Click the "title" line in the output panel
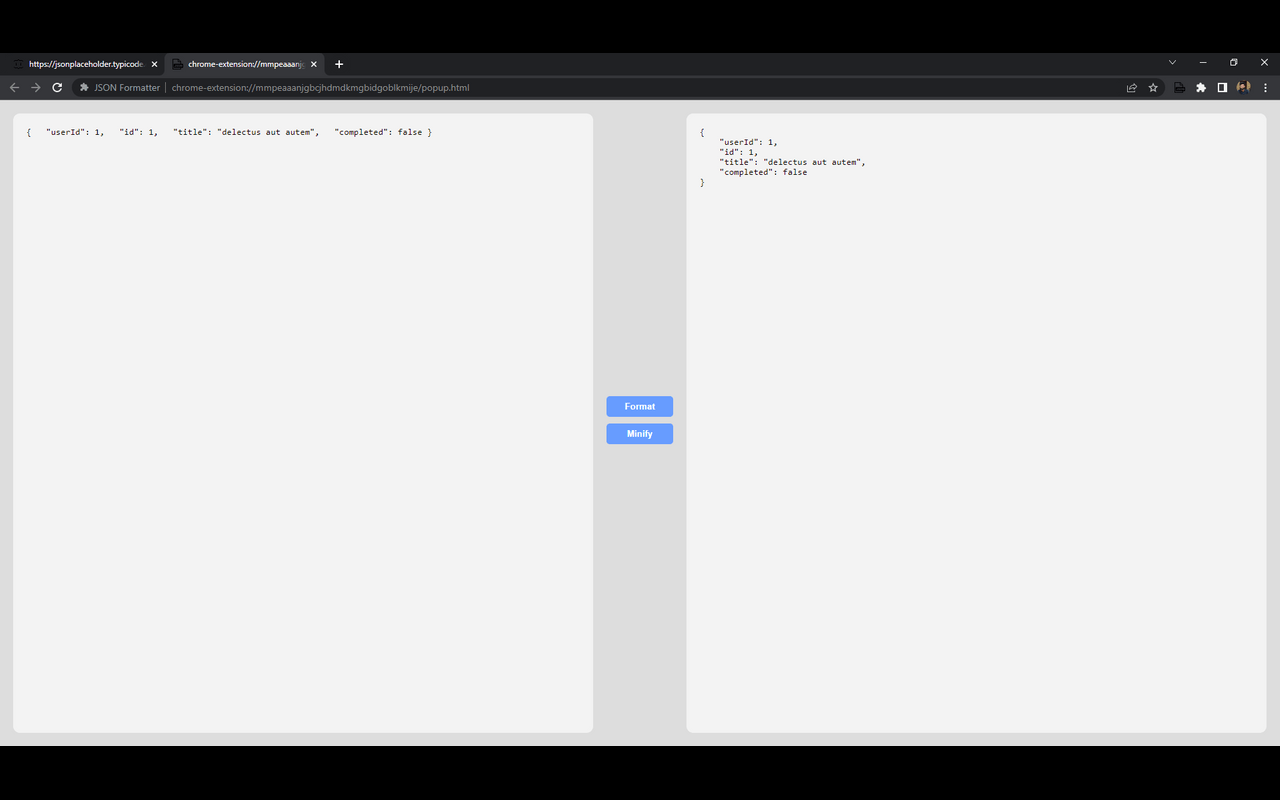This screenshot has width=1280, height=800. click(792, 162)
